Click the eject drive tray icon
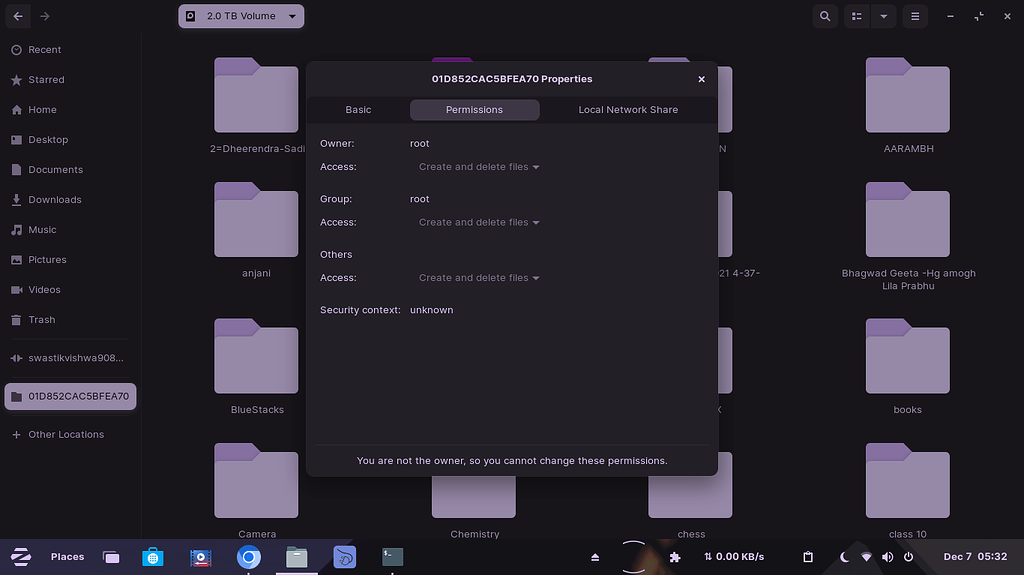The width and height of the screenshot is (1024, 575). point(595,557)
